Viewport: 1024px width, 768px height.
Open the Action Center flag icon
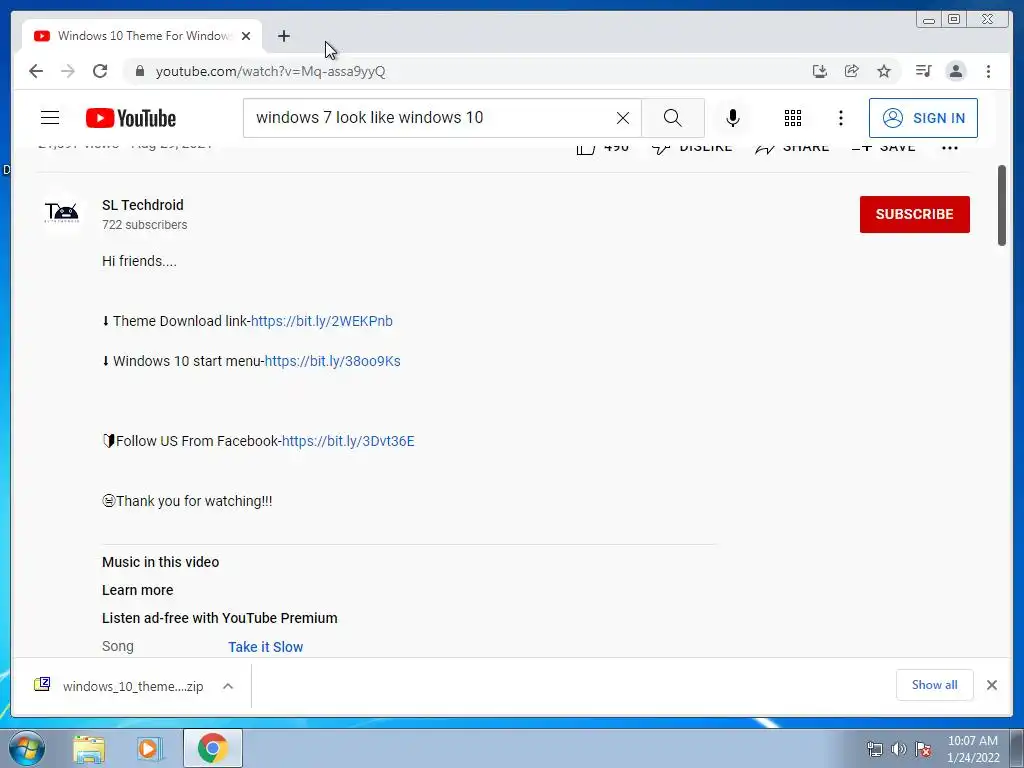923,749
